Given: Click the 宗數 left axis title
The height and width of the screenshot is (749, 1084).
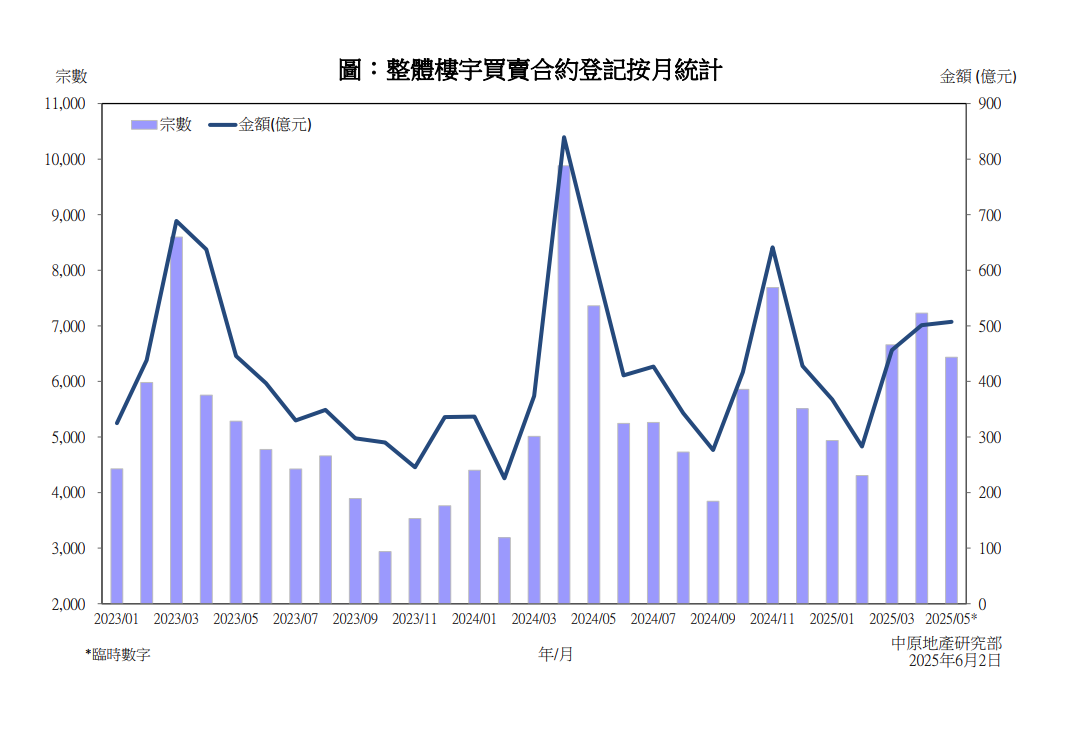Looking at the screenshot, I should (71, 76).
